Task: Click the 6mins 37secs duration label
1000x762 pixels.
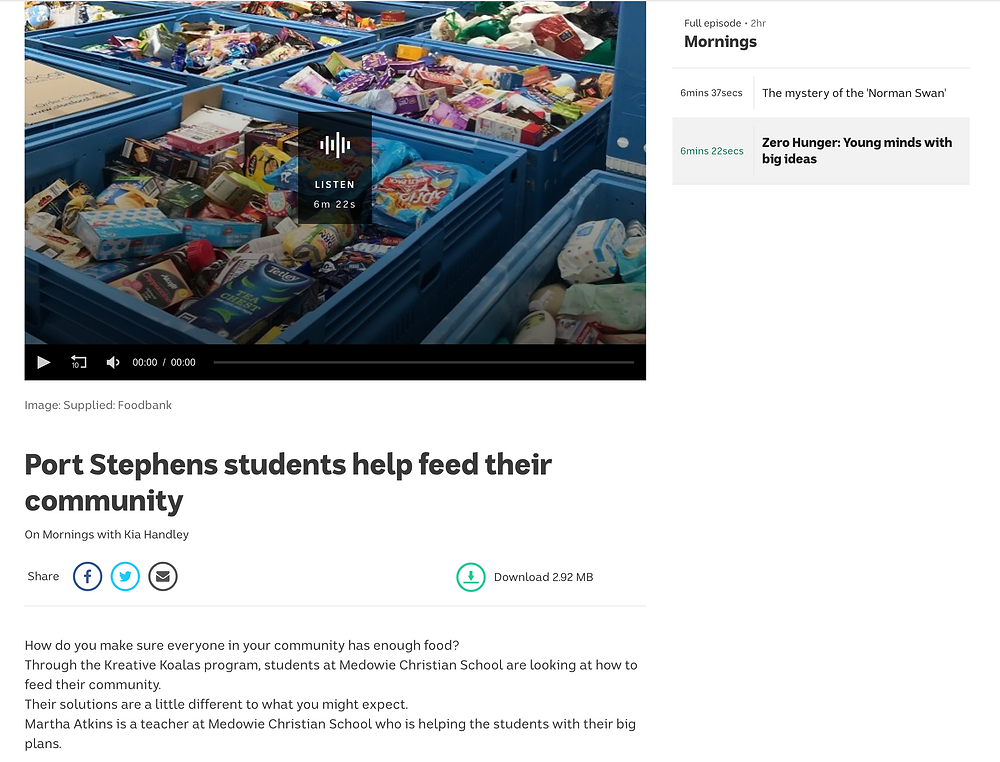Action: coord(711,93)
